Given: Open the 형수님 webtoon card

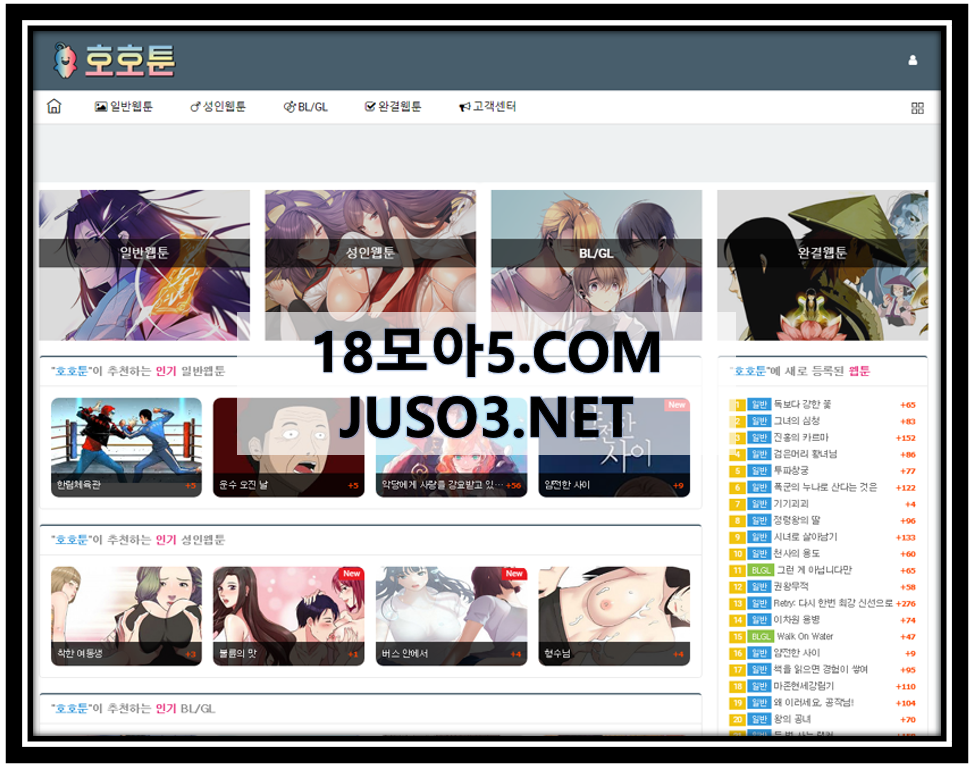Looking at the screenshot, I should [614, 616].
